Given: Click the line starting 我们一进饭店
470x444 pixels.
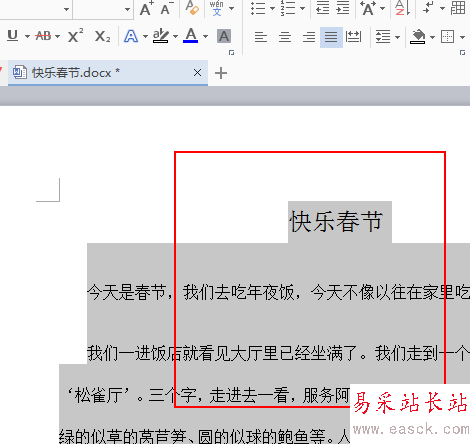Looking at the screenshot, I should 278,353.
